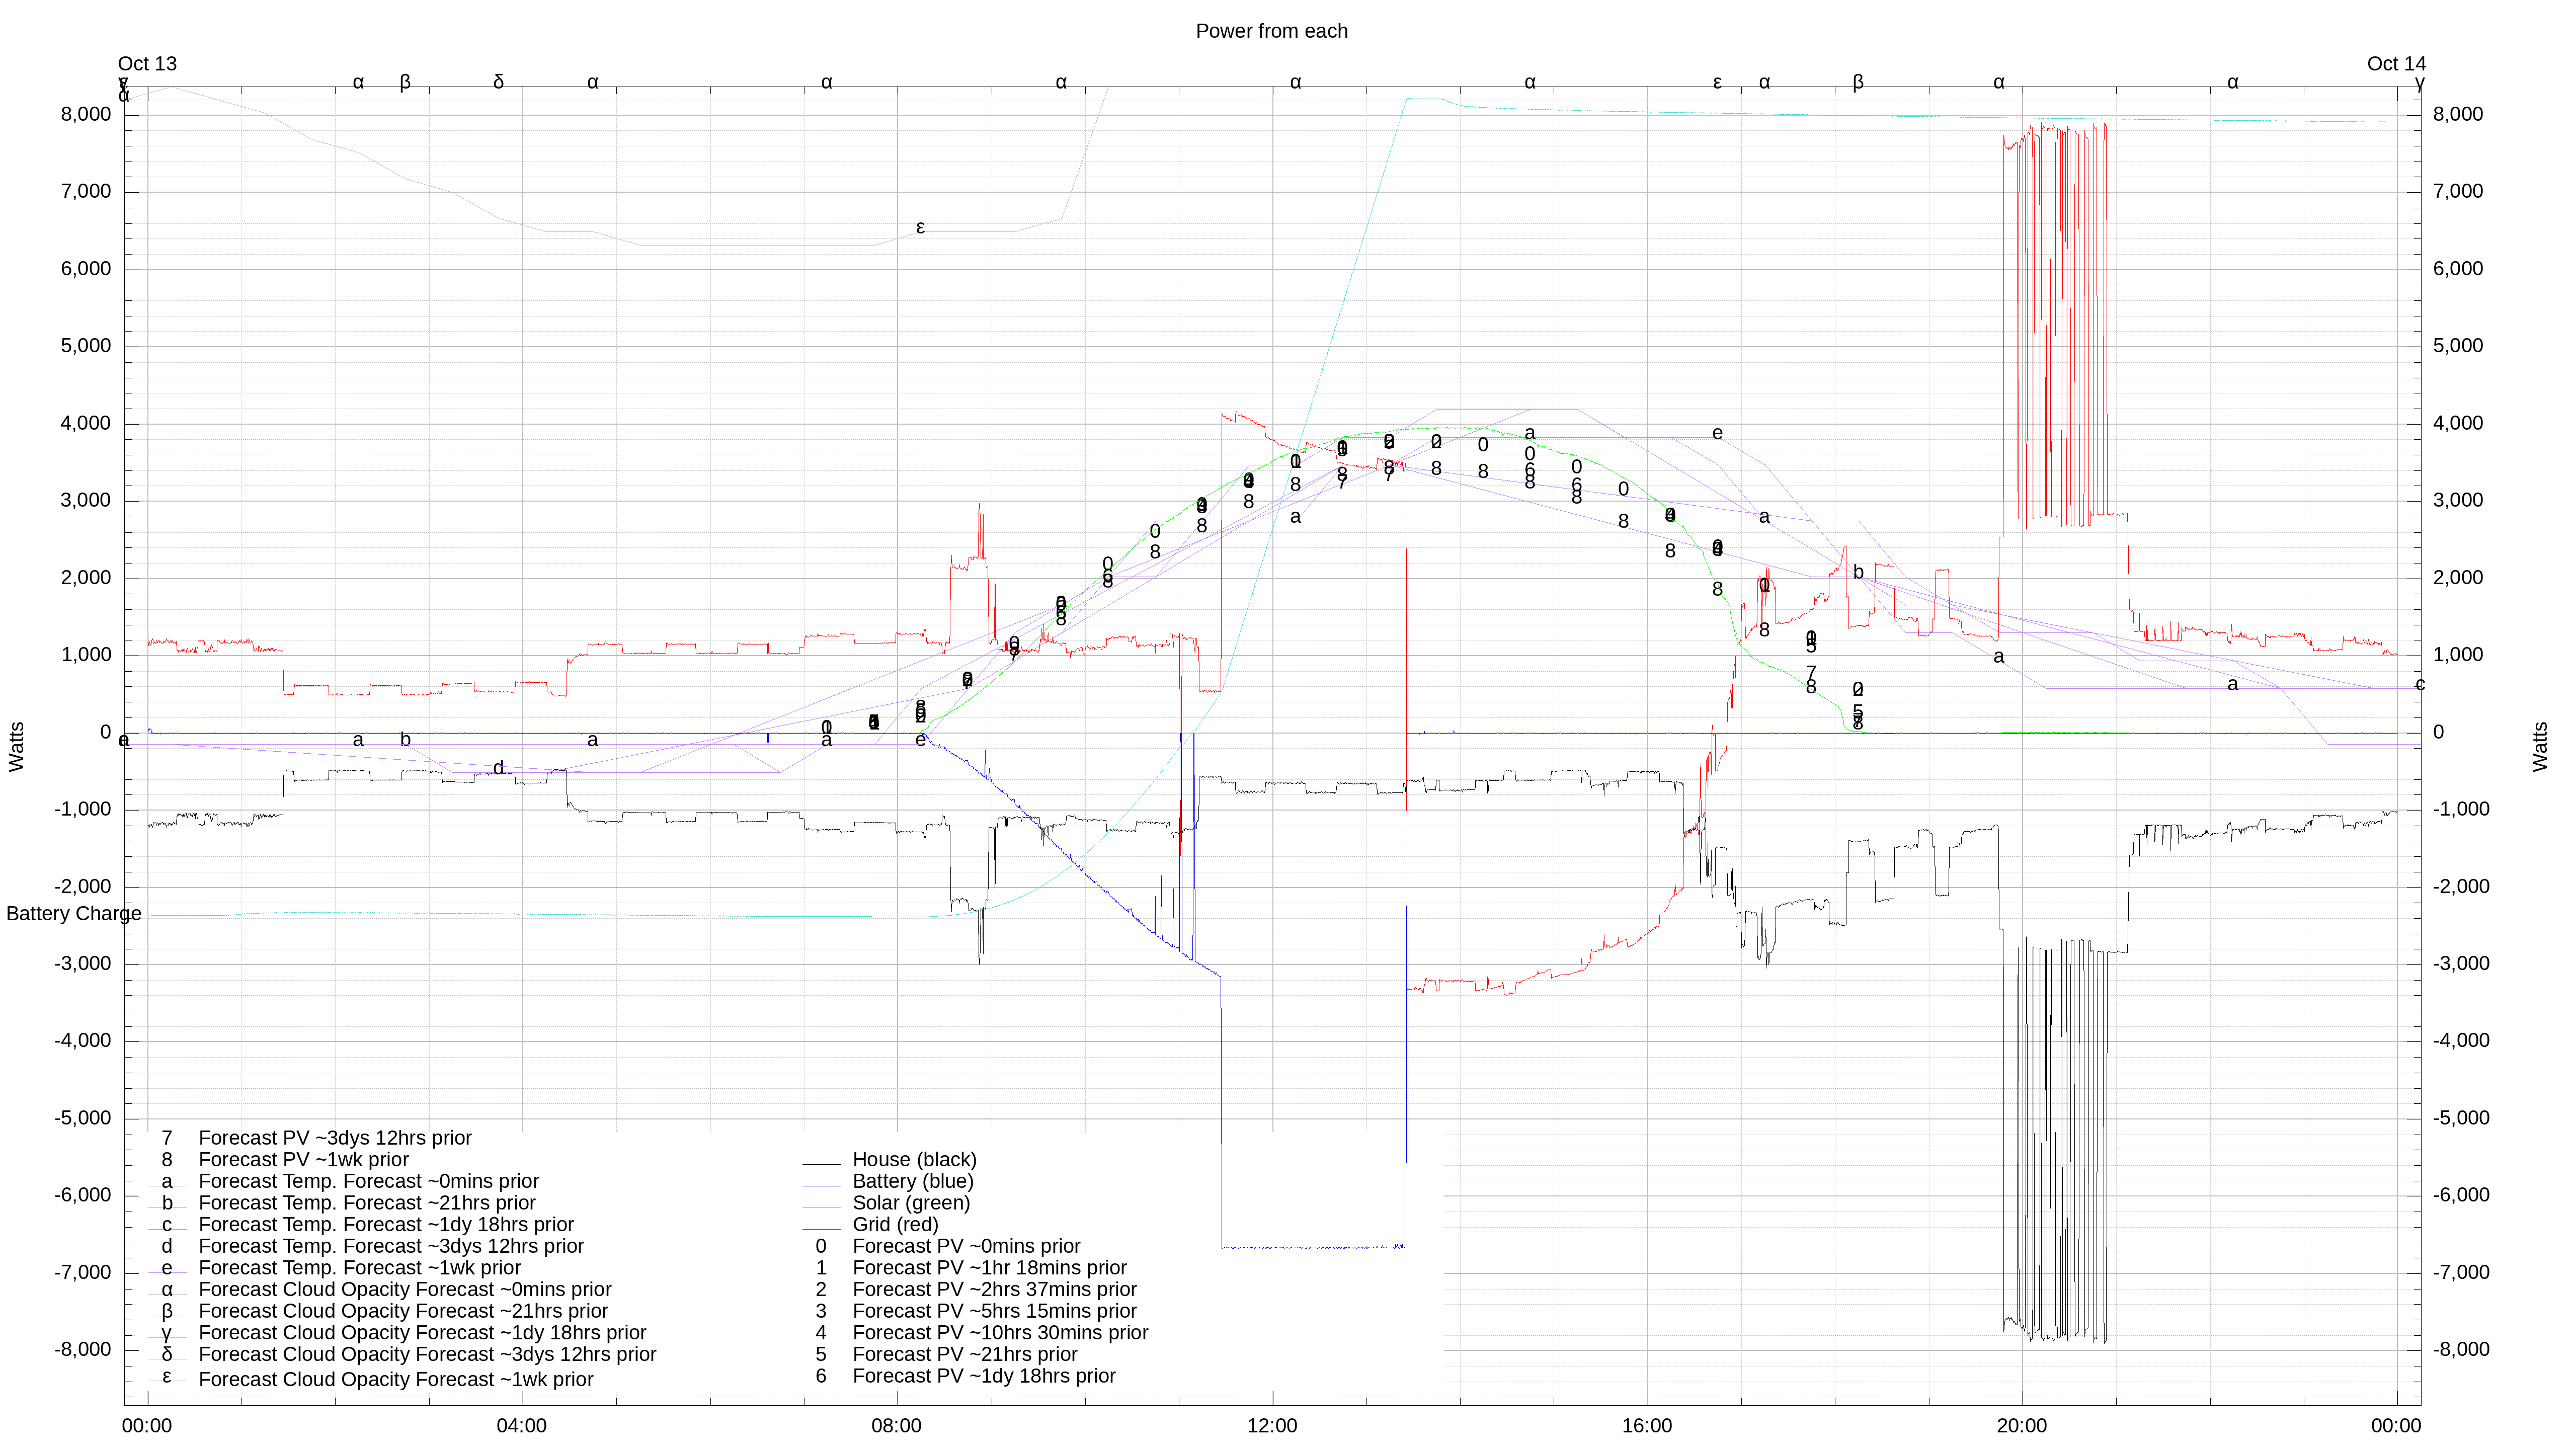This screenshot has height=1449, width=2576.
Task: Click the right-axis 4,000 tick label
Action: tap(2458, 423)
